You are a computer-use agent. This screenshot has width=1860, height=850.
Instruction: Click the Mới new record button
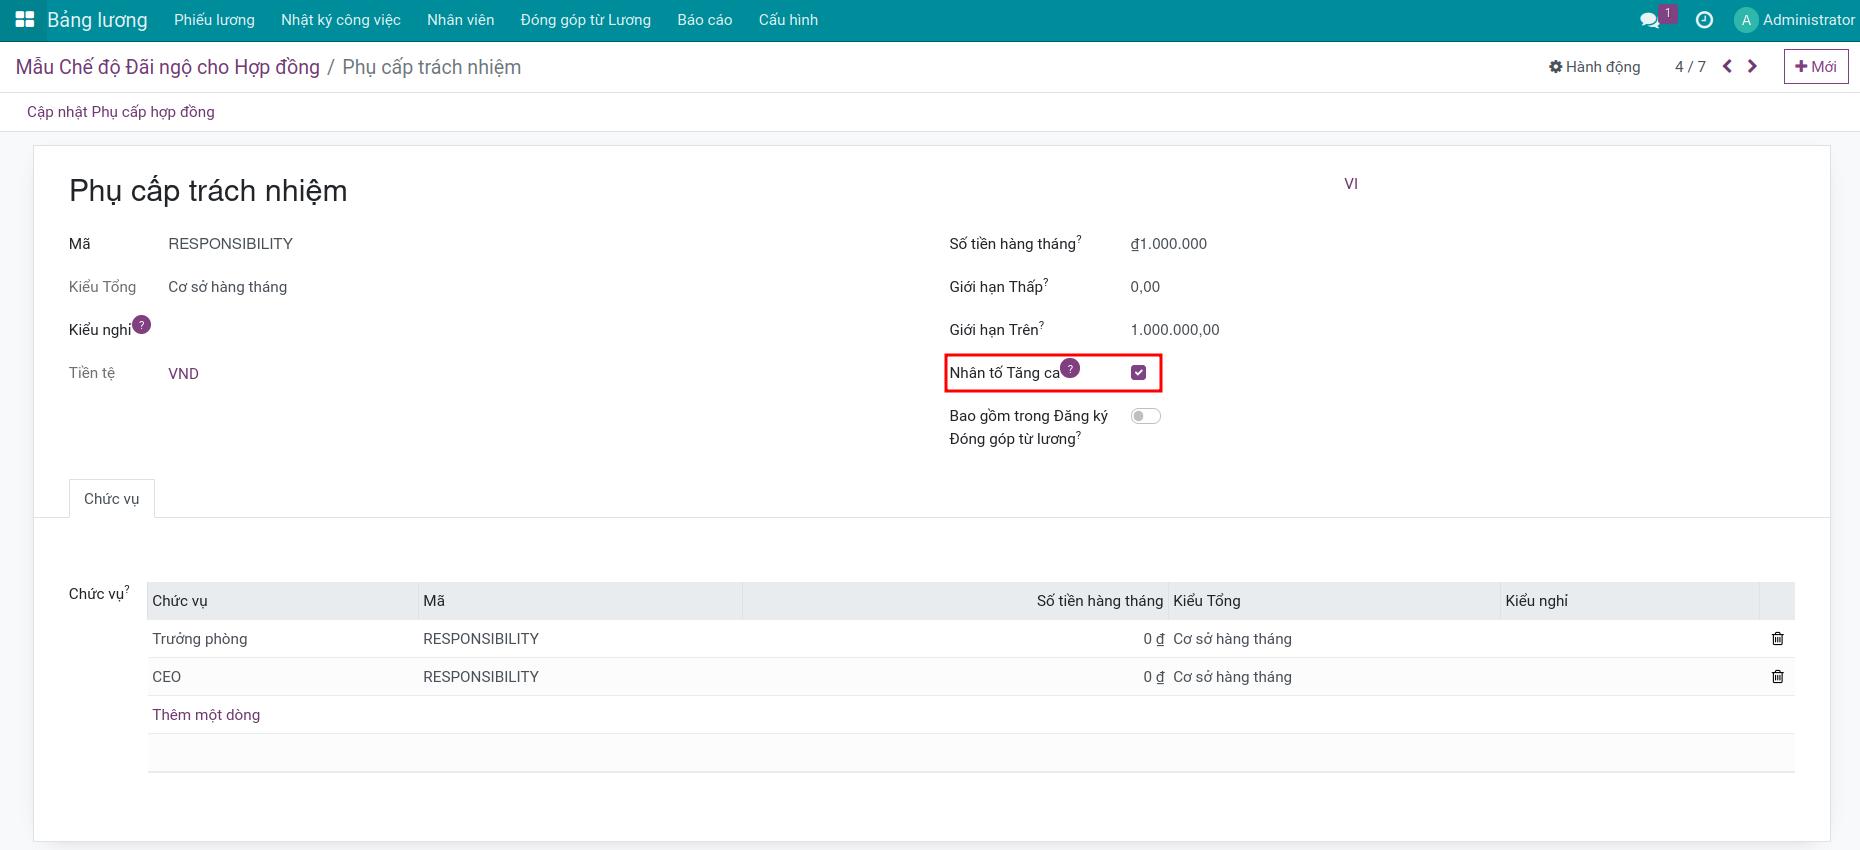pos(1816,66)
